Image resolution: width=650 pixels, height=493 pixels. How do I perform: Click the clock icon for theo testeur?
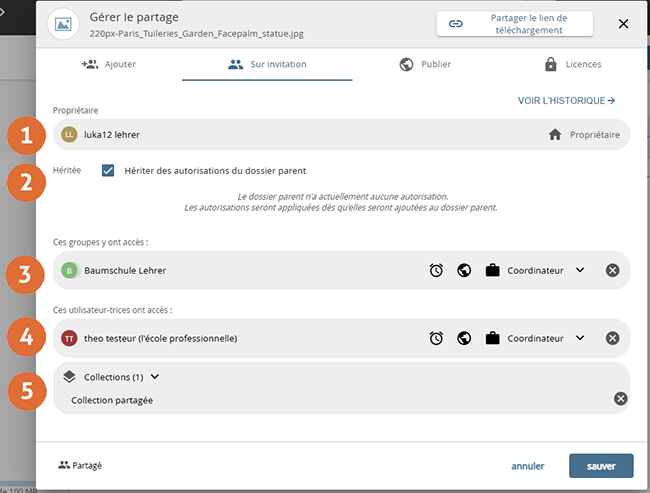[436, 338]
